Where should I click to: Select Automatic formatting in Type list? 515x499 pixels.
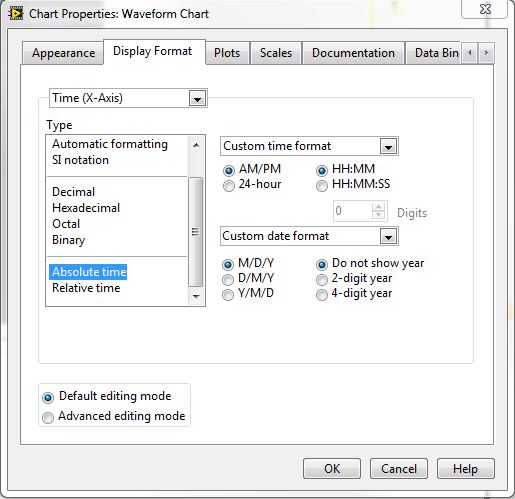coord(110,144)
